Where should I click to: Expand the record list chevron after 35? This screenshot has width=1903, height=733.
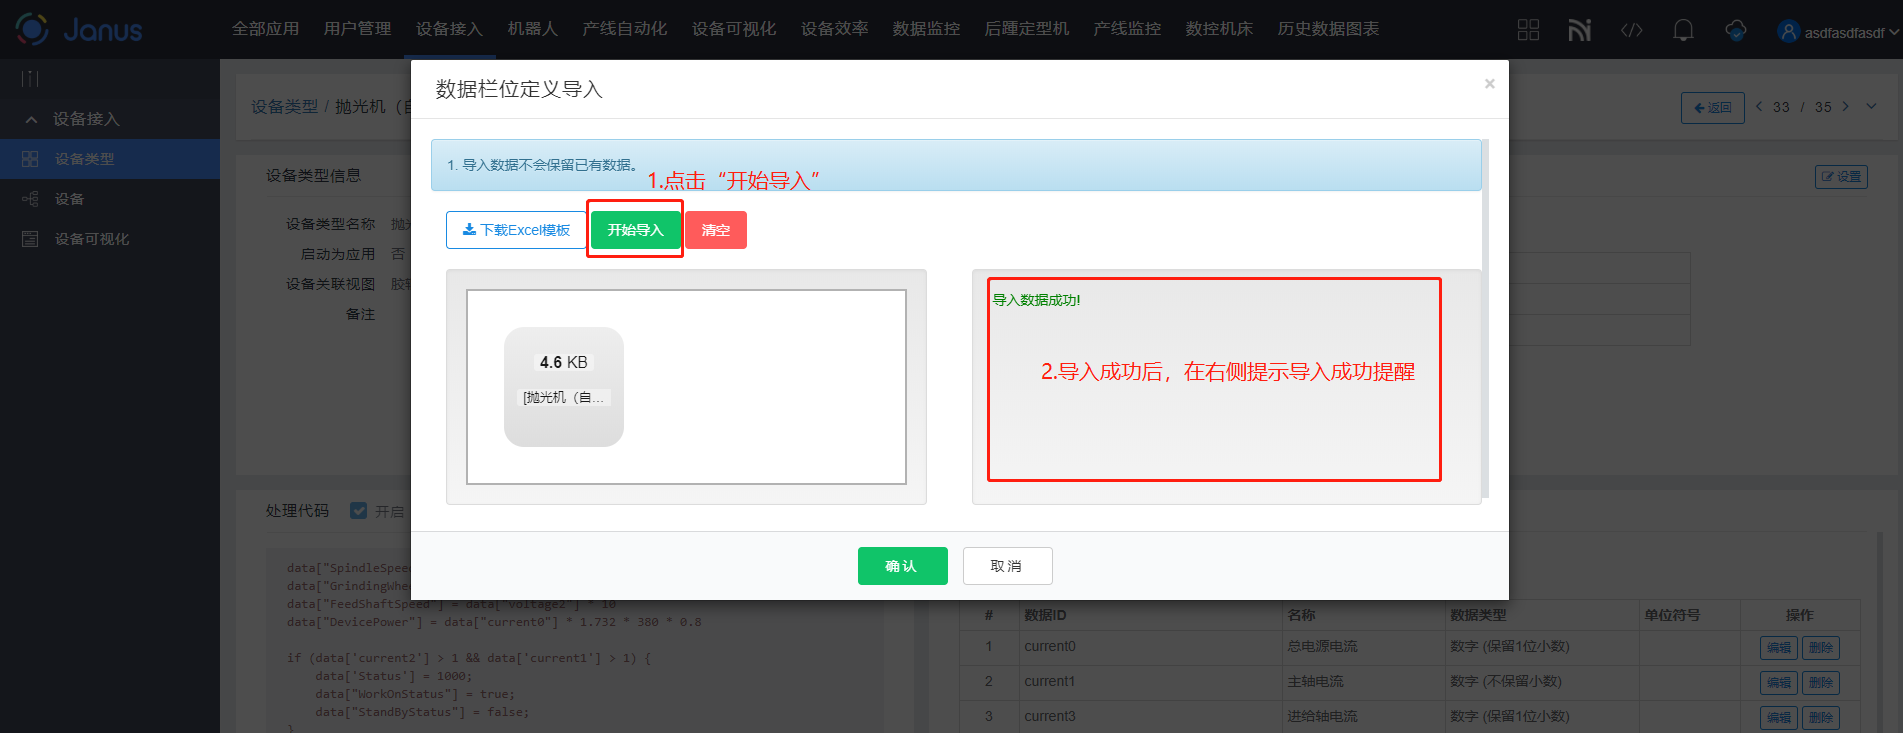1871,106
